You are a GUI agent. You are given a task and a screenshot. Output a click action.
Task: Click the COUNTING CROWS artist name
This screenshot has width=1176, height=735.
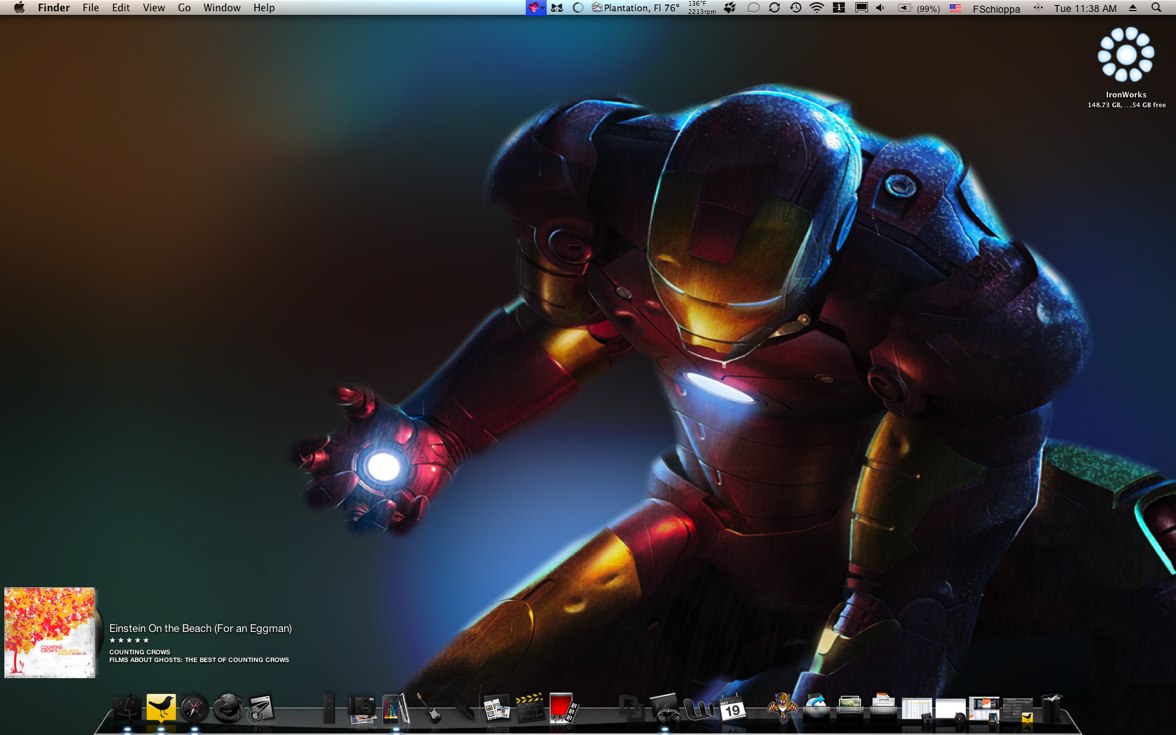click(140, 652)
